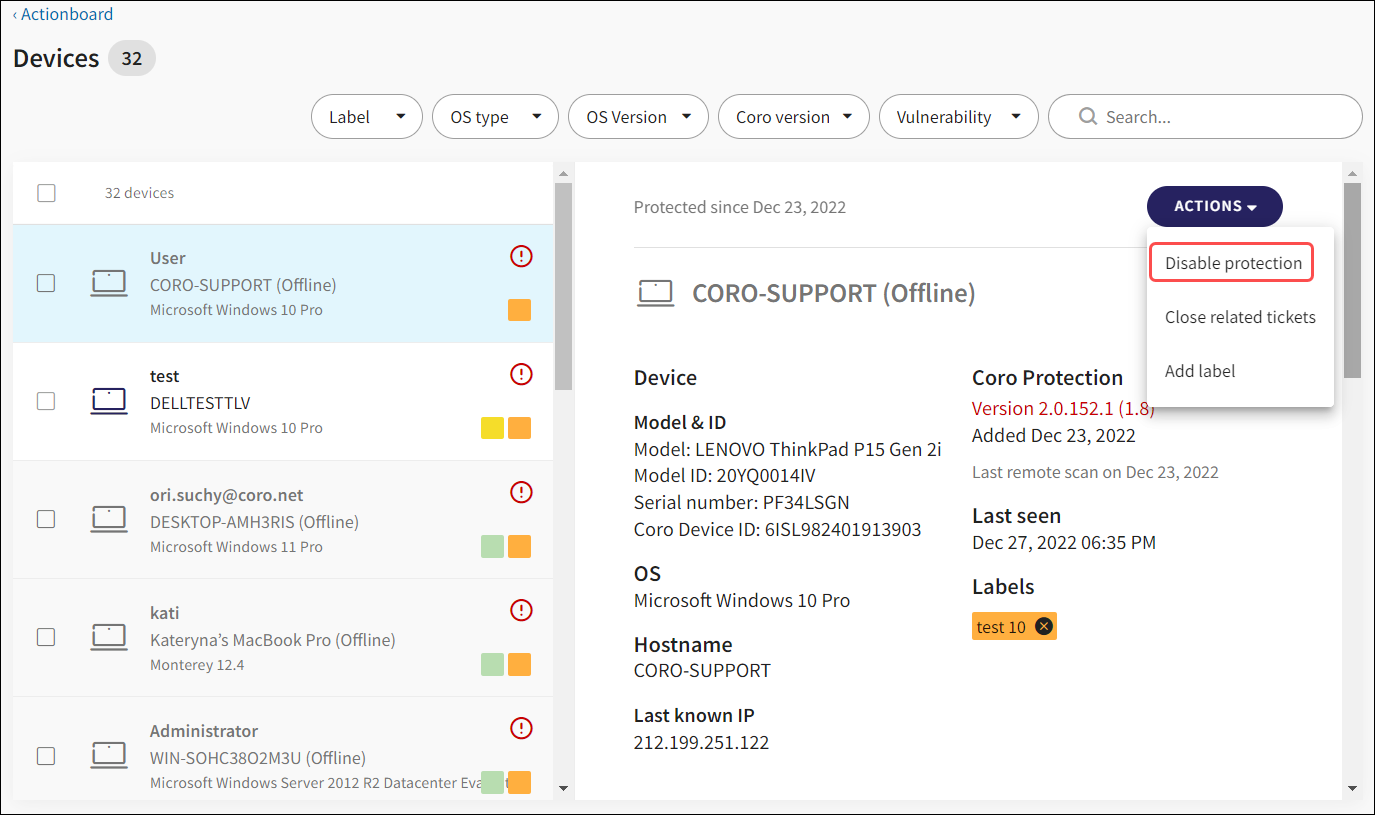Open the Vulnerability filter dropdown
Screen dimensions: 1375x815
958,117
